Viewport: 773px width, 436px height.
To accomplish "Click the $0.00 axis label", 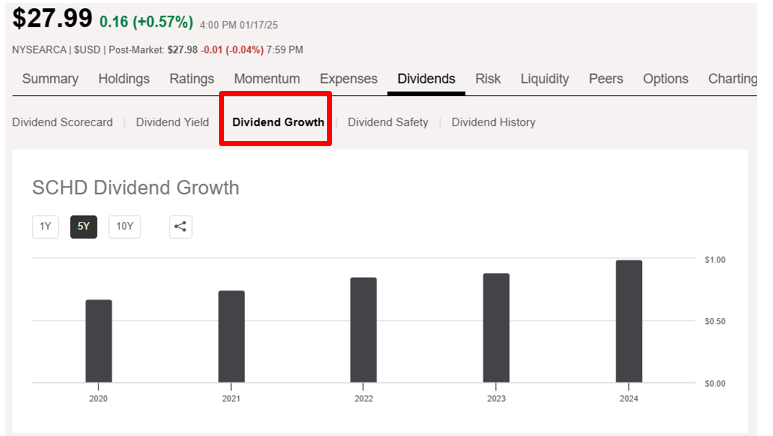I will pyautogui.click(x=715, y=384).
